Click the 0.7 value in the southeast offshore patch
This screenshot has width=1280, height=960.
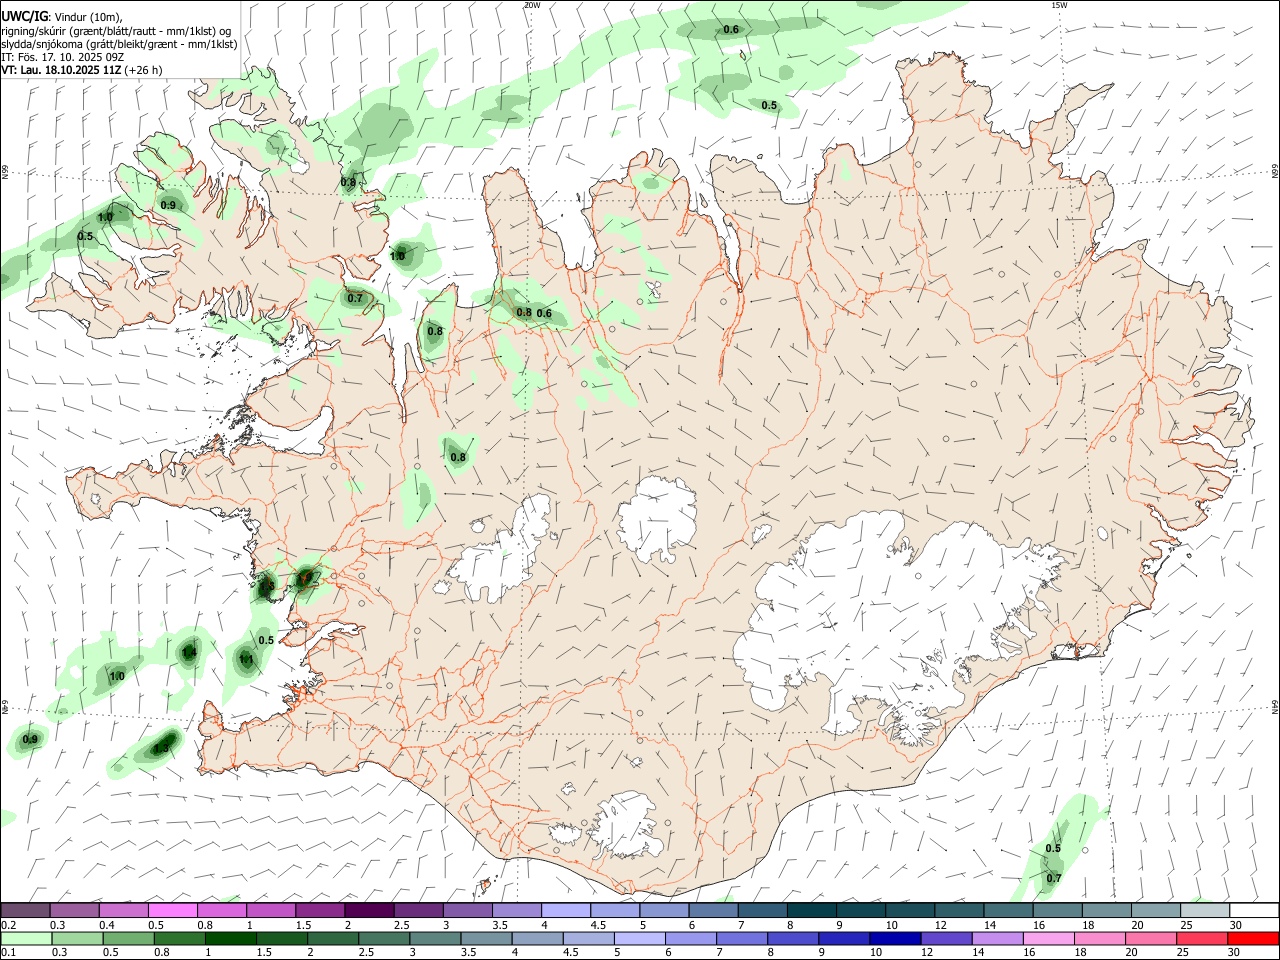point(1054,878)
